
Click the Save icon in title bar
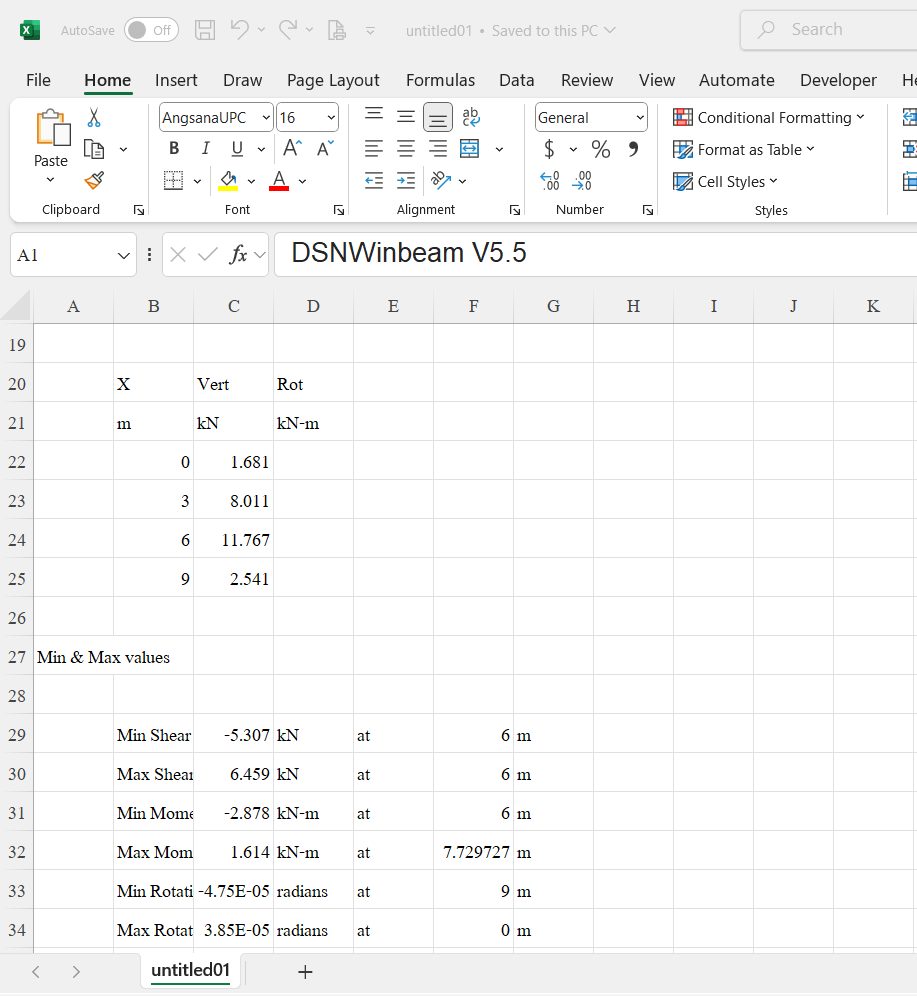coord(204,30)
